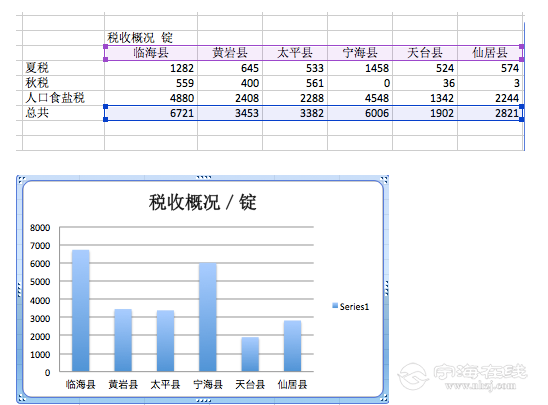This screenshot has height=405, width=548.
Task: Click the chart's top-left corner resize handle
Action: pyautogui.click(x=21, y=180)
